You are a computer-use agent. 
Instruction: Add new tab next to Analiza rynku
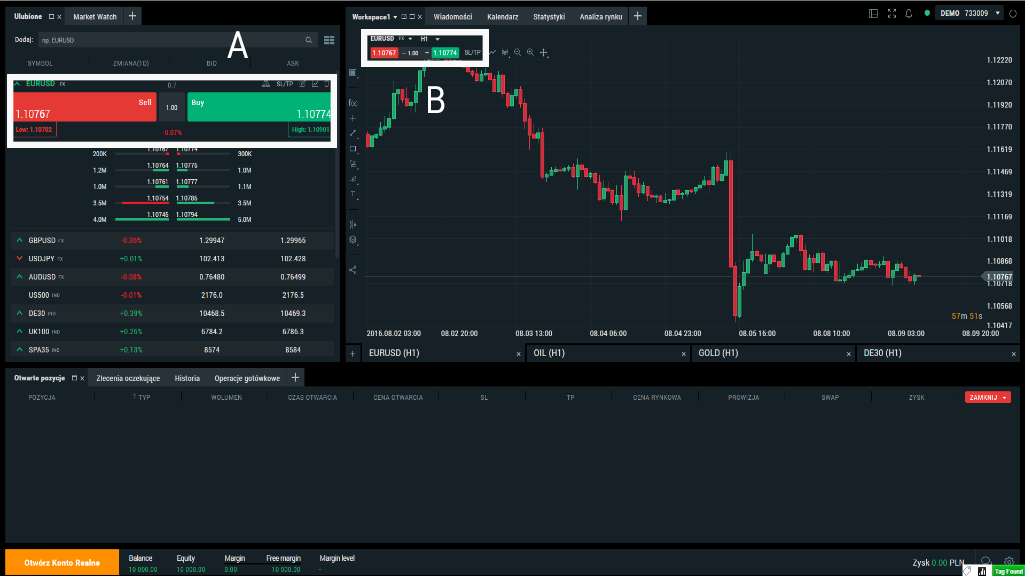pos(637,16)
